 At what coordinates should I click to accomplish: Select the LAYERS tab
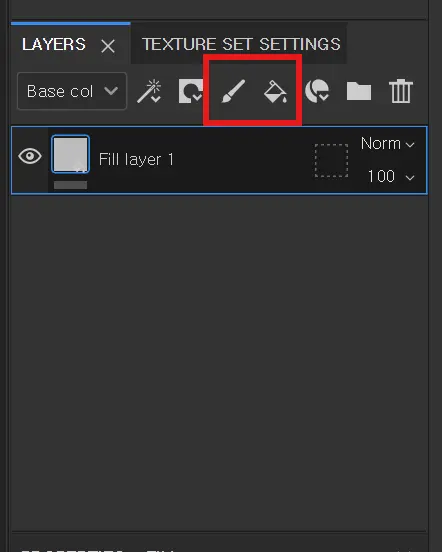point(53,44)
